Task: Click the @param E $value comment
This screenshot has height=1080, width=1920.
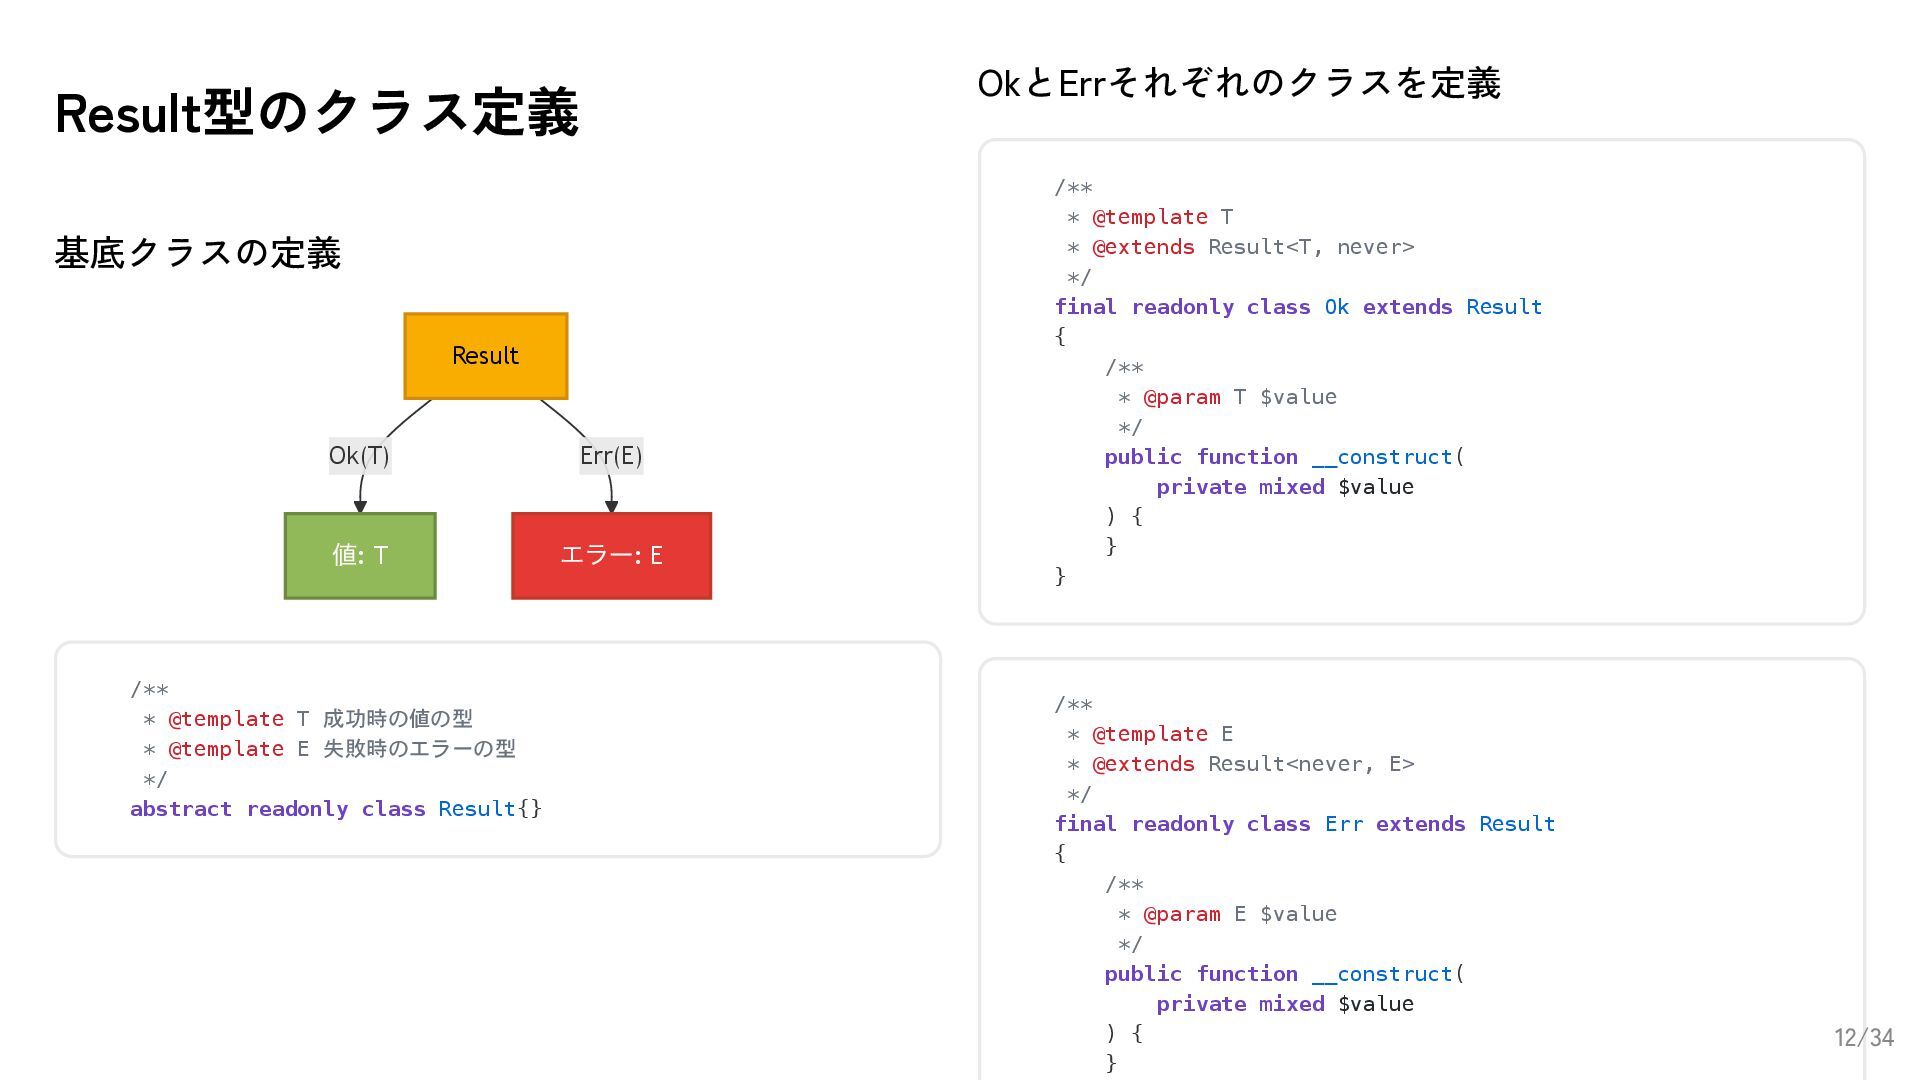Action: (x=1239, y=914)
